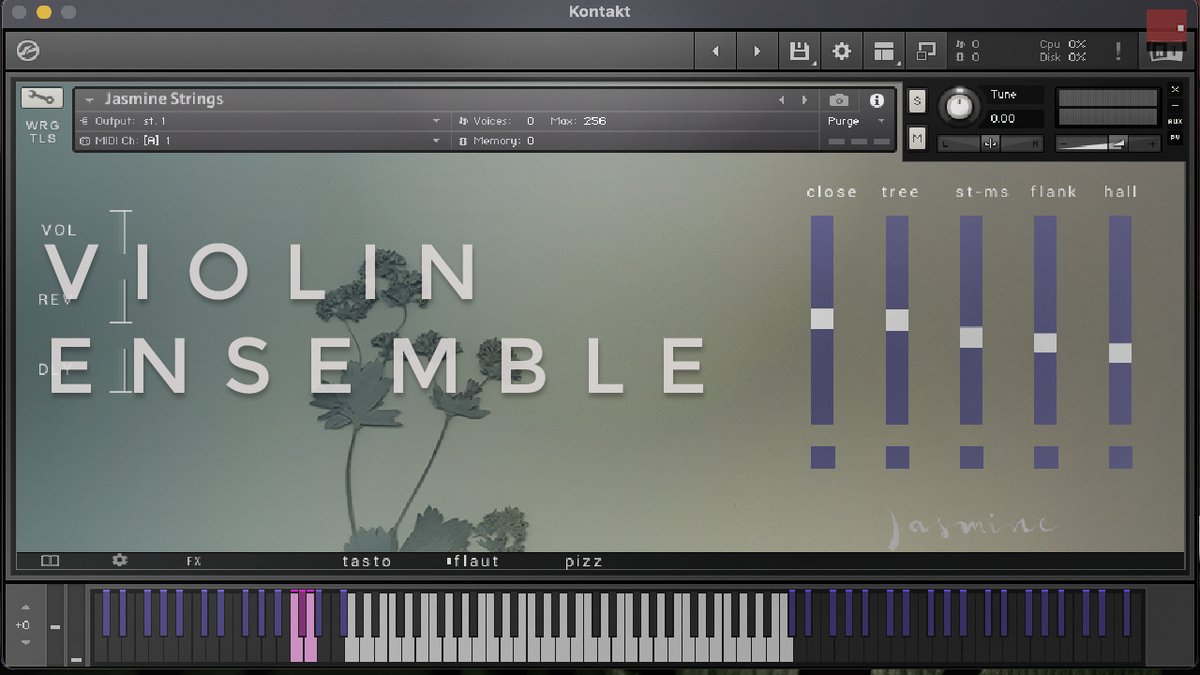Image resolution: width=1200 pixels, height=675 pixels.
Task: Click the REV label
Action: click(55, 300)
